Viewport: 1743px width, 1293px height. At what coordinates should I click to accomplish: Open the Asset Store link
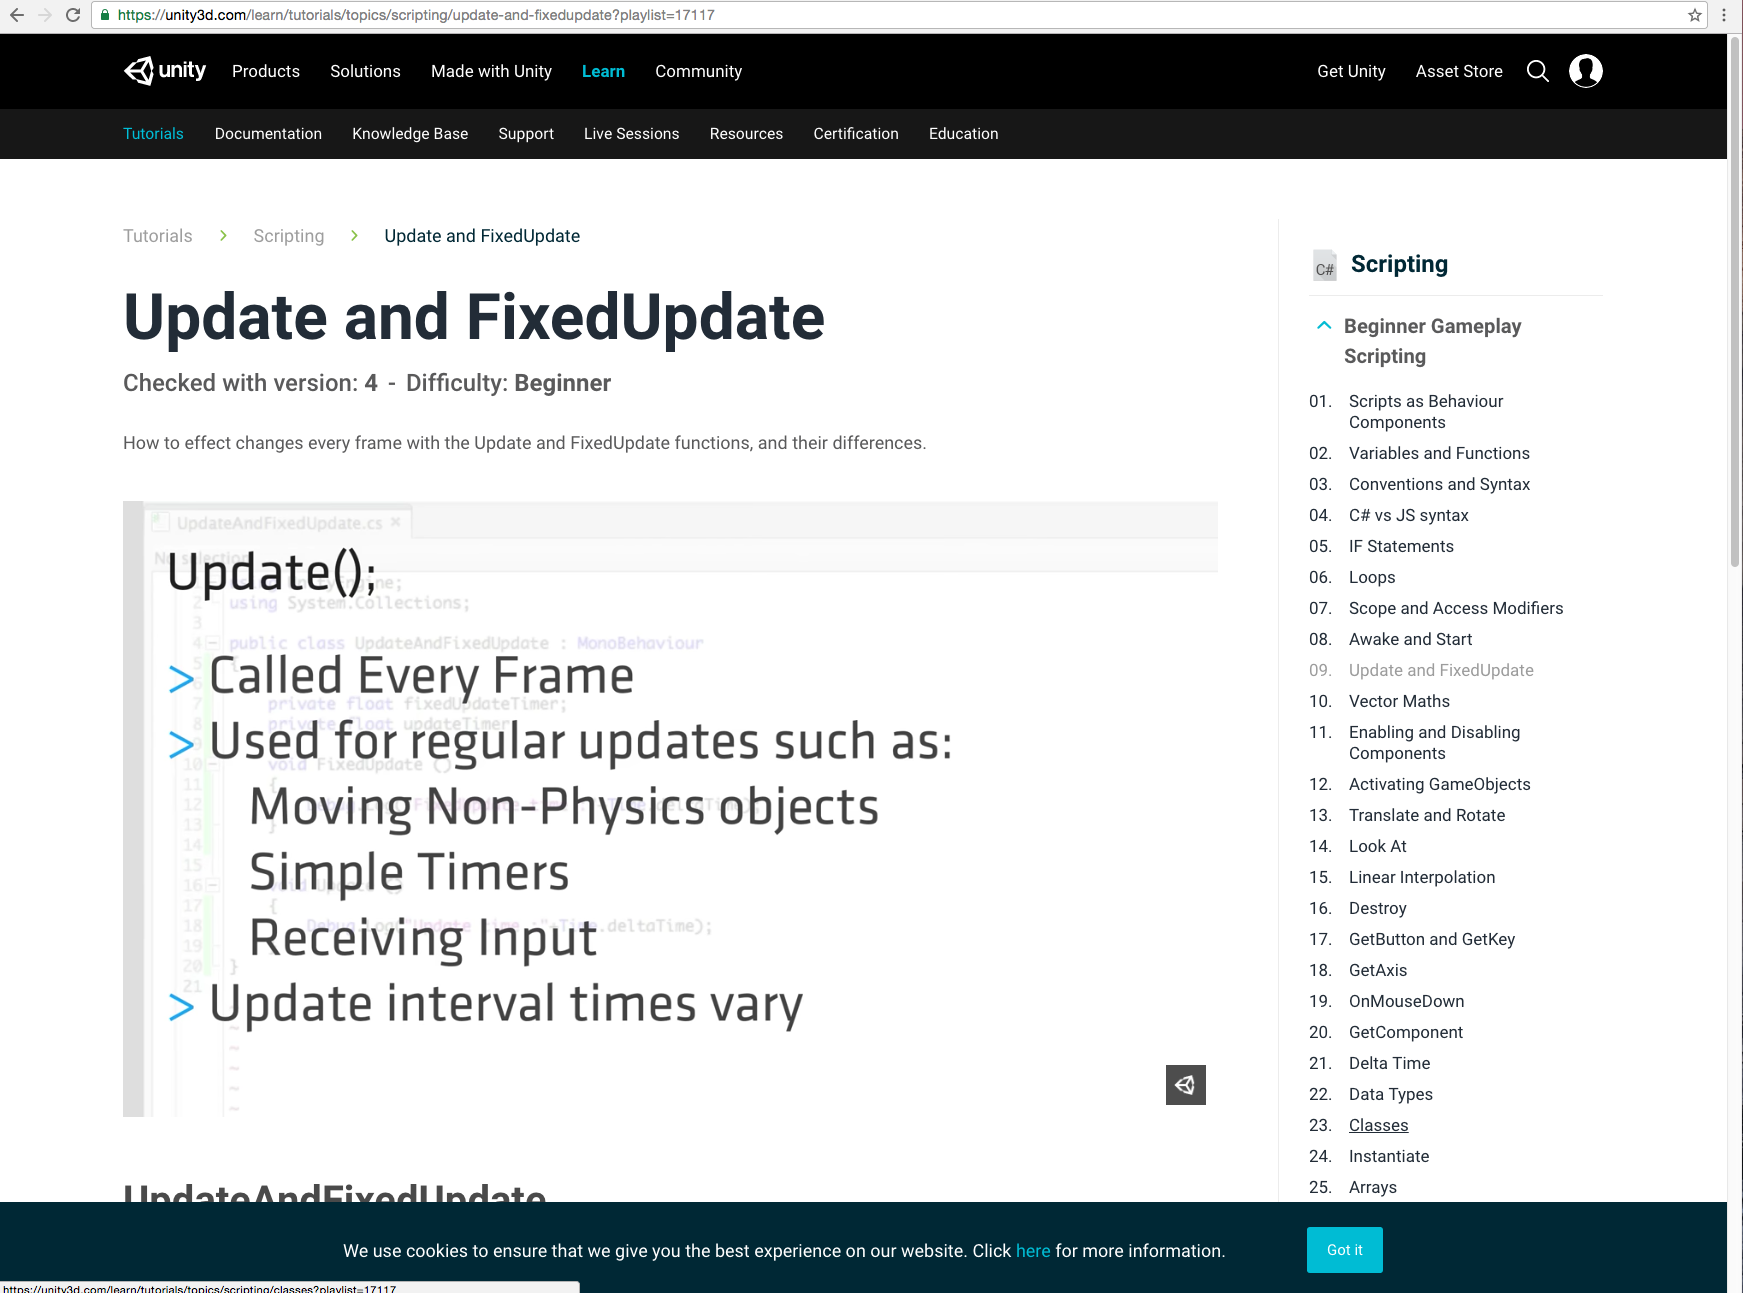tap(1459, 71)
